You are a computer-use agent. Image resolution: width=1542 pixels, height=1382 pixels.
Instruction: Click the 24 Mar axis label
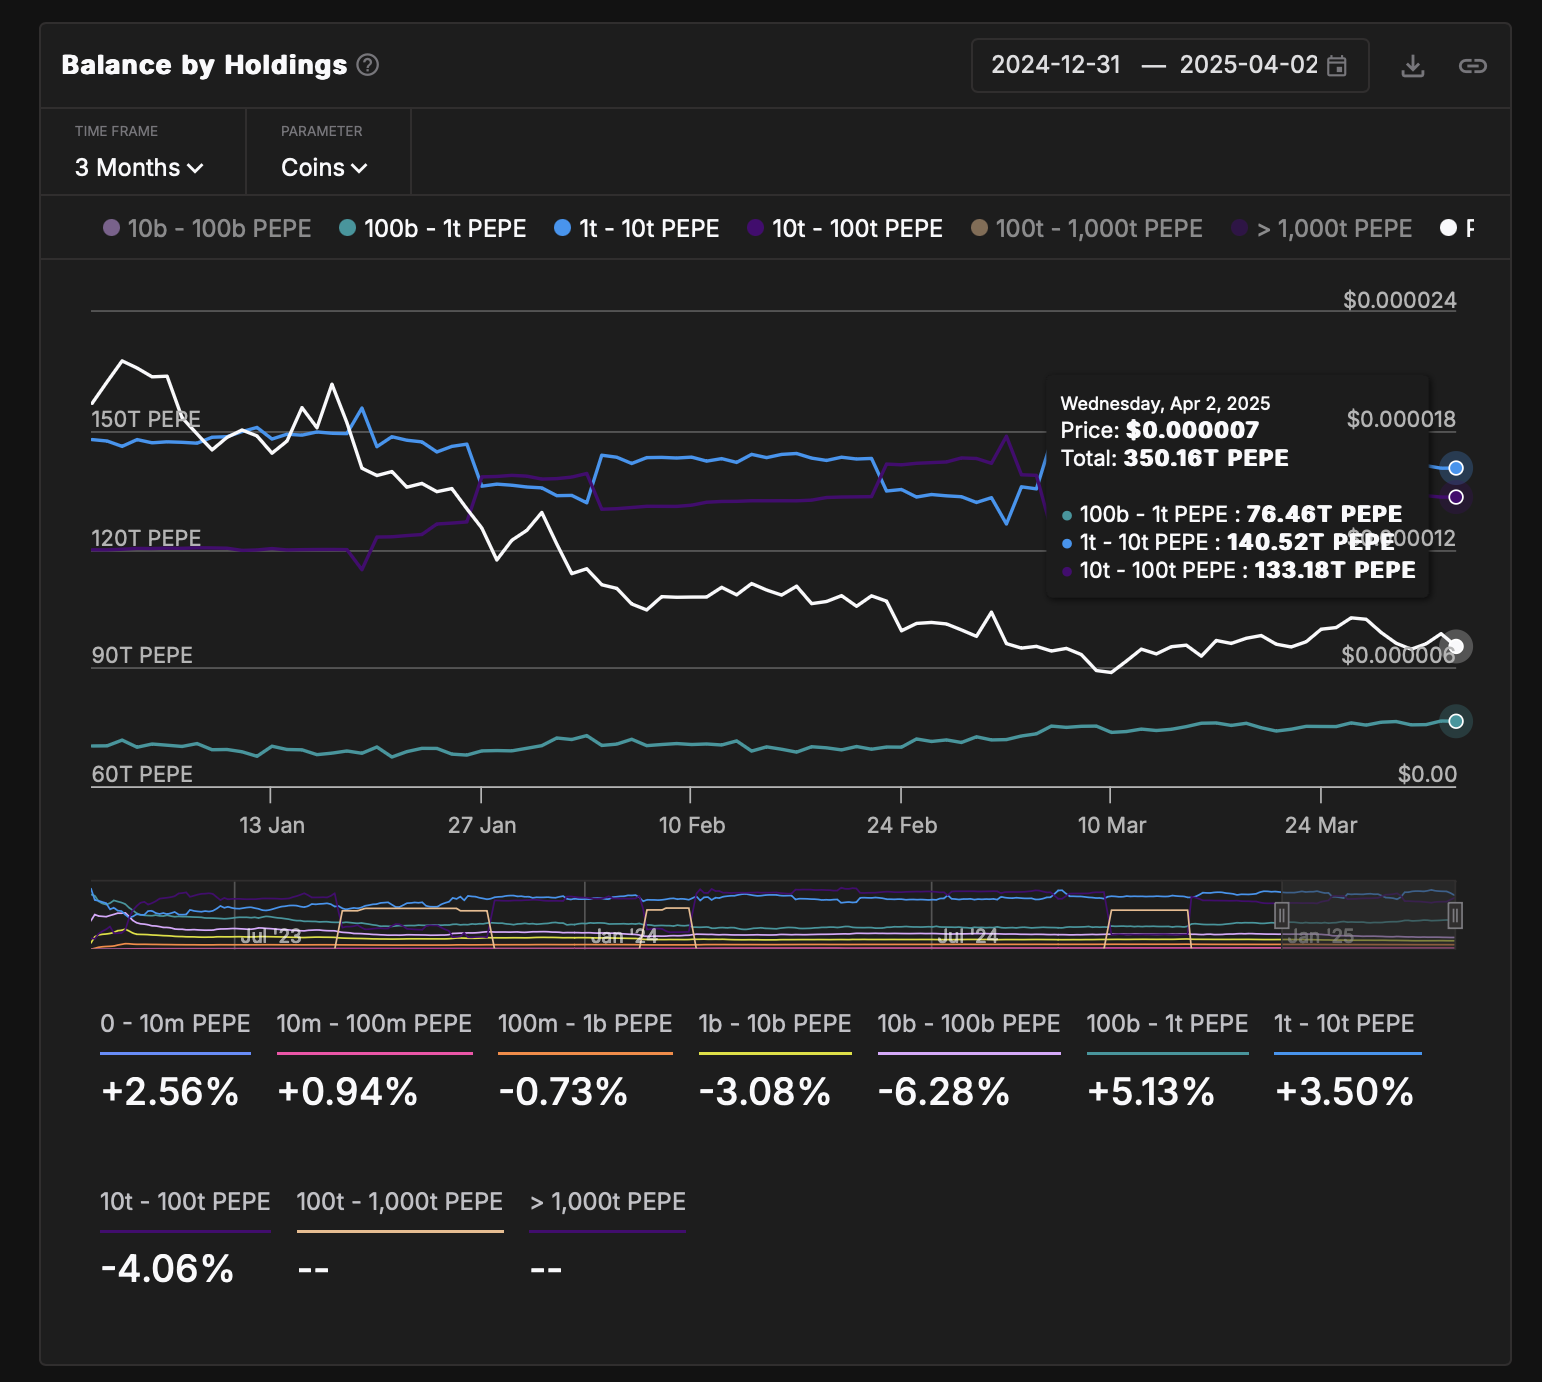pos(1321,826)
